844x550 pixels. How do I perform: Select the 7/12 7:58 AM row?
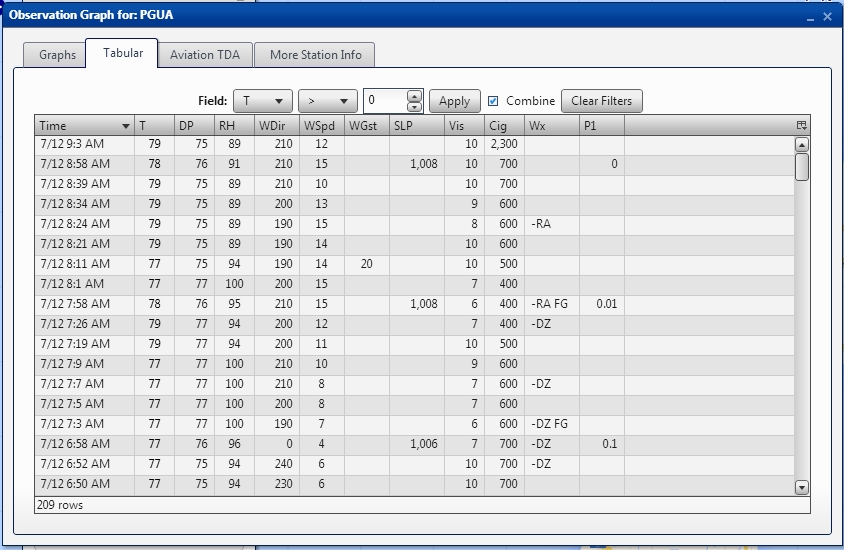[85, 304]
